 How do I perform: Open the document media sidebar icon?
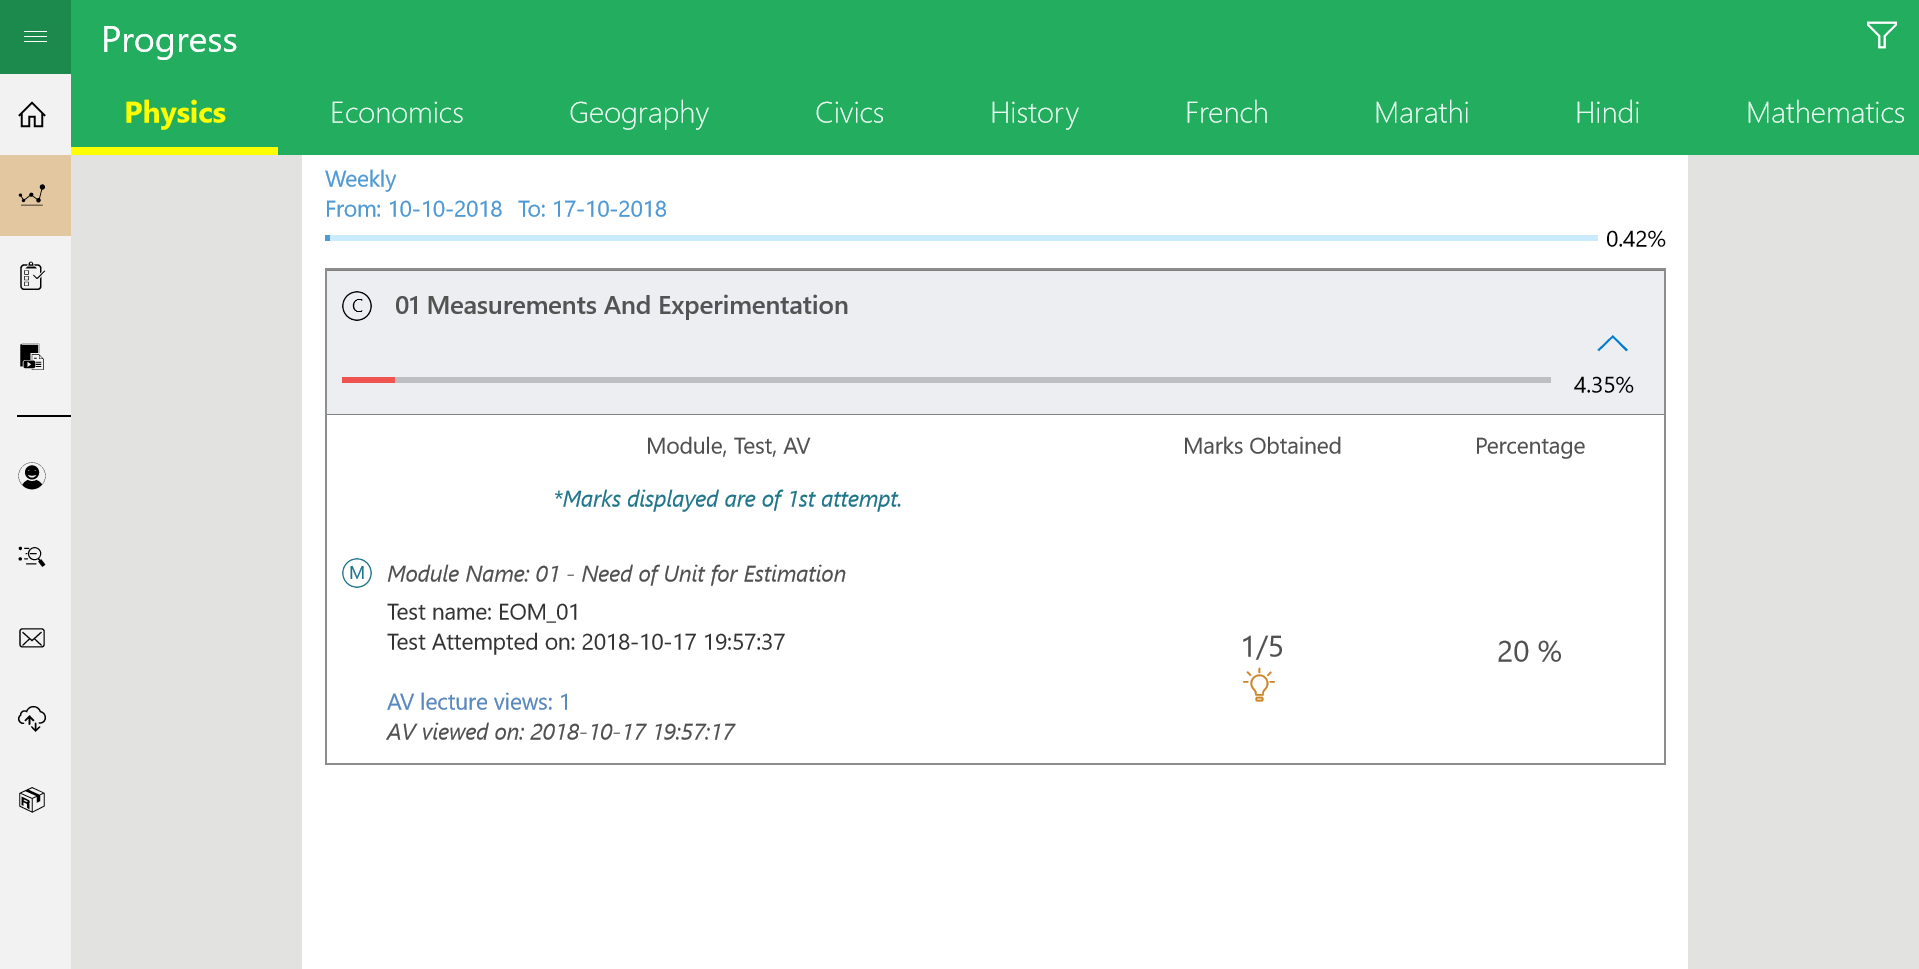point(33,357)
